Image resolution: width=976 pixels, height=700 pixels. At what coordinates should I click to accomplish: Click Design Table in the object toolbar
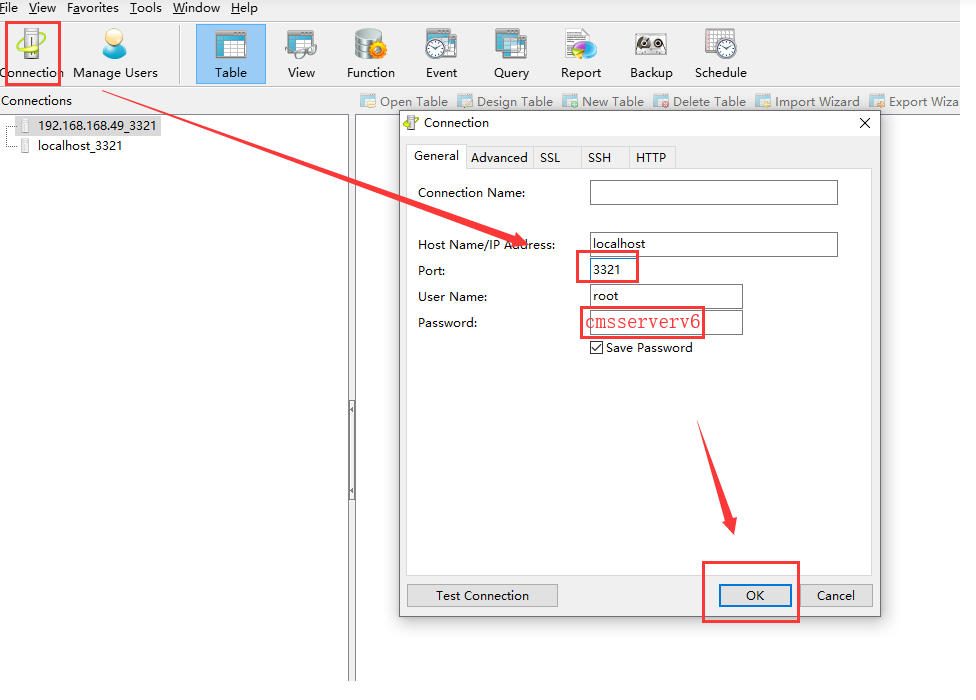point(505,101)
